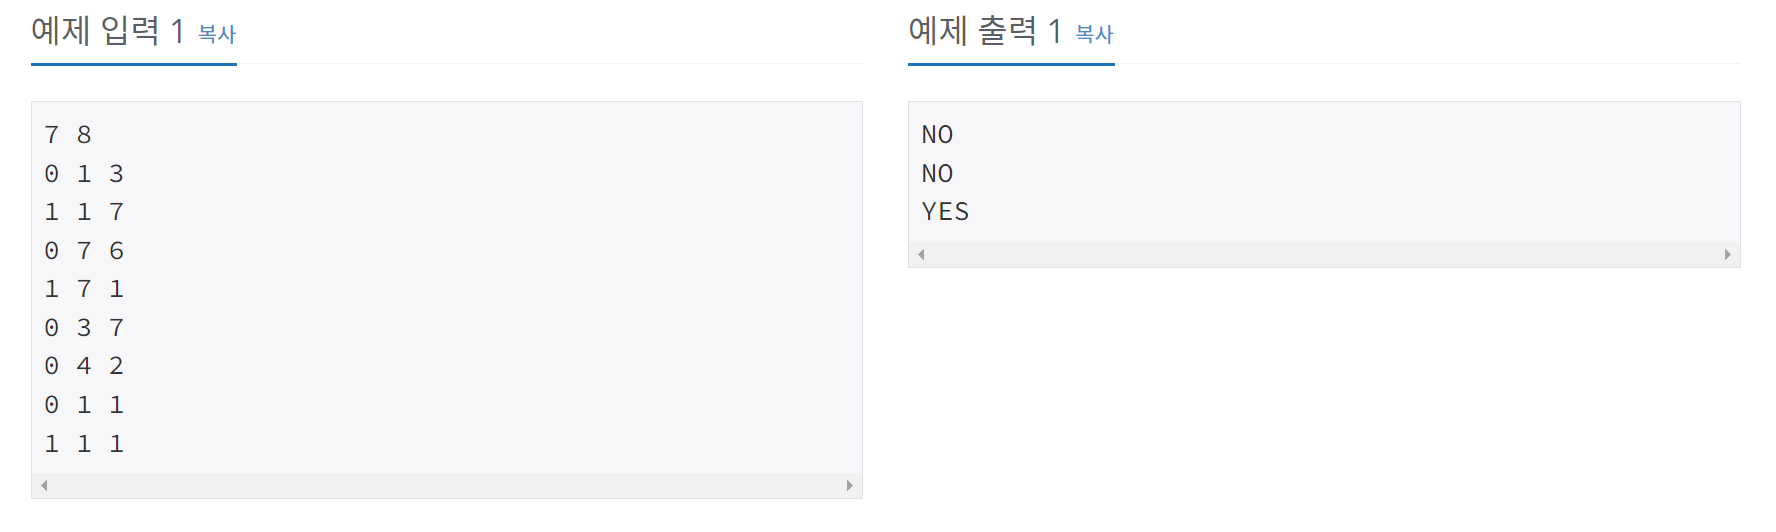Click the 복사 link beside 예제 출력 1
Viewport: 1776px width, 532px height.
(1094, 34)
